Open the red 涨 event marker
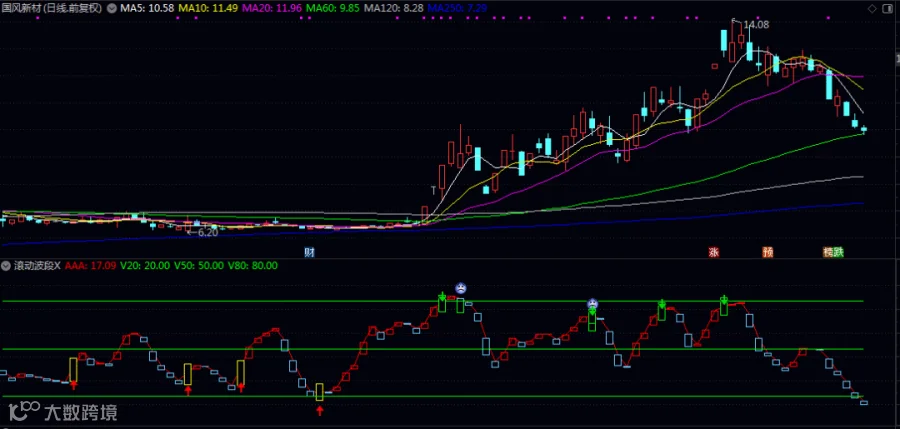This screenshot has height=429, width=900. (x=714, y=252)
